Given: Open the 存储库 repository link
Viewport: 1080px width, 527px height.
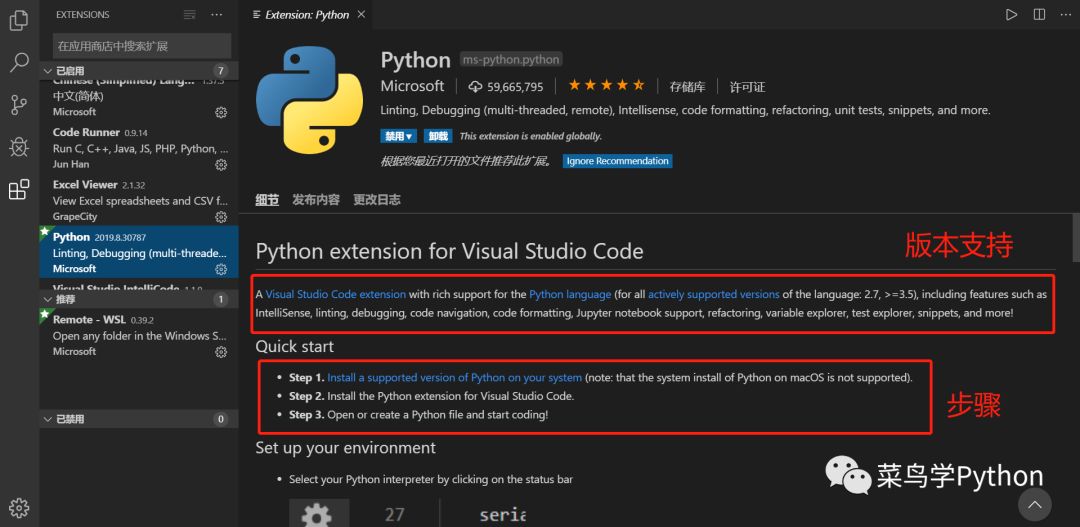Looking at the screenshot, I should (x=687, y=87).
